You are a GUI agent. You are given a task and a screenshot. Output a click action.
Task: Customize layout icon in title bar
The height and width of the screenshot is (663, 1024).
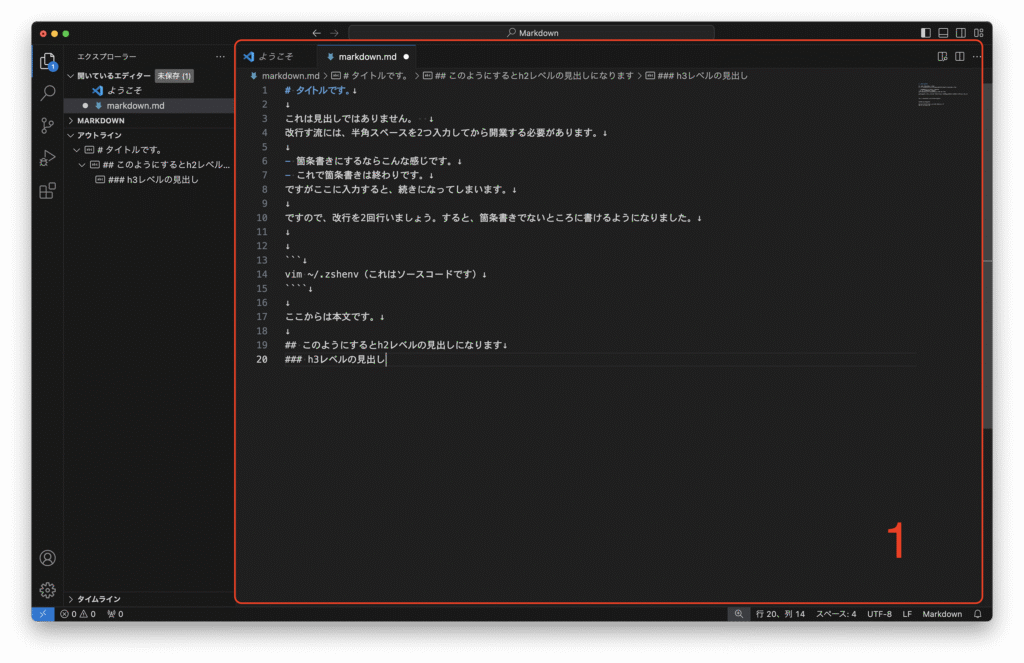(978, 33)
